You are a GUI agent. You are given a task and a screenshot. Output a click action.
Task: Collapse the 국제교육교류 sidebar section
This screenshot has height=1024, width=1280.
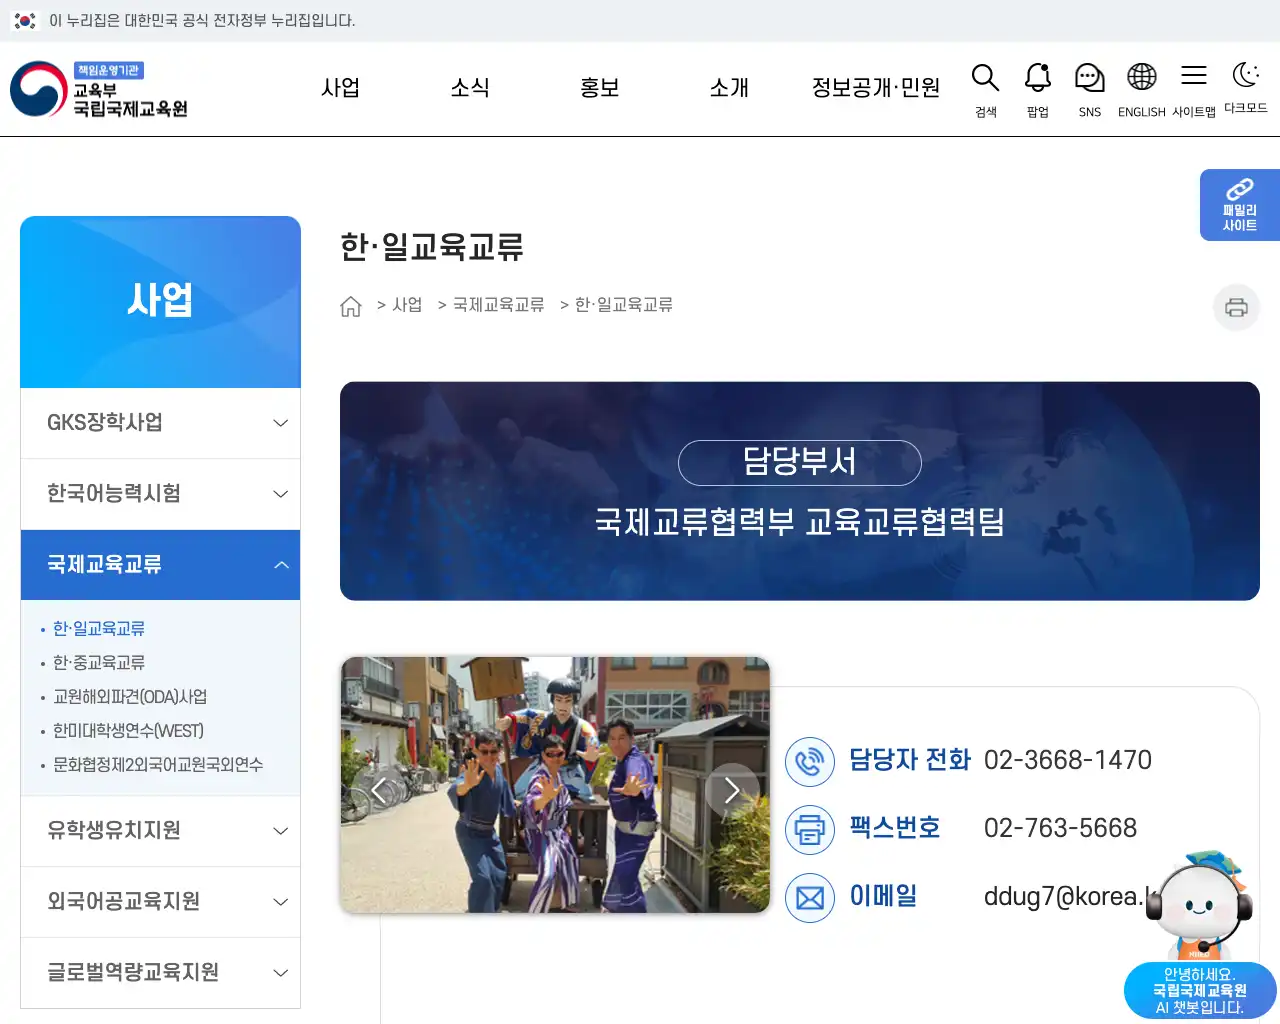tap(160, 565)
